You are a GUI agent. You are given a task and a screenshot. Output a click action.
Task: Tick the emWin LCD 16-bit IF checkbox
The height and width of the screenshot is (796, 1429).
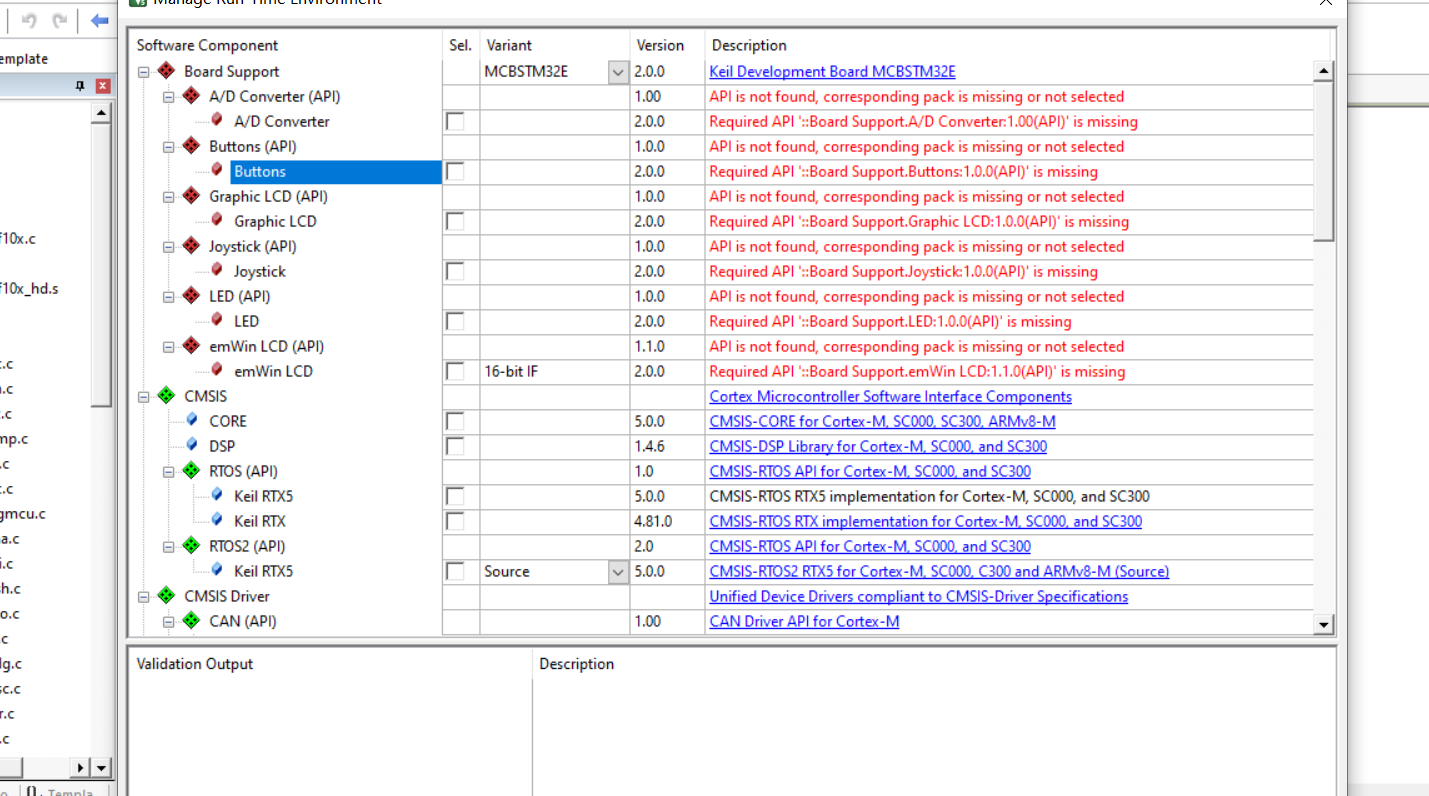coord(456,371)
